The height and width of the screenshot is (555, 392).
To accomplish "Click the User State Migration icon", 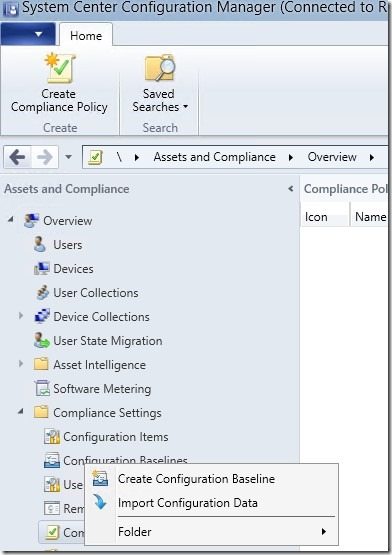I will coord(41,341).
